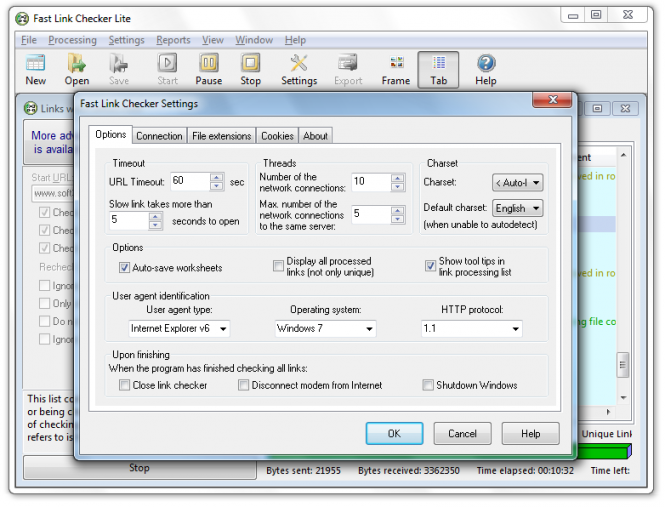
Task: Click the Help toolbar icon
Action: coord(486,70)
